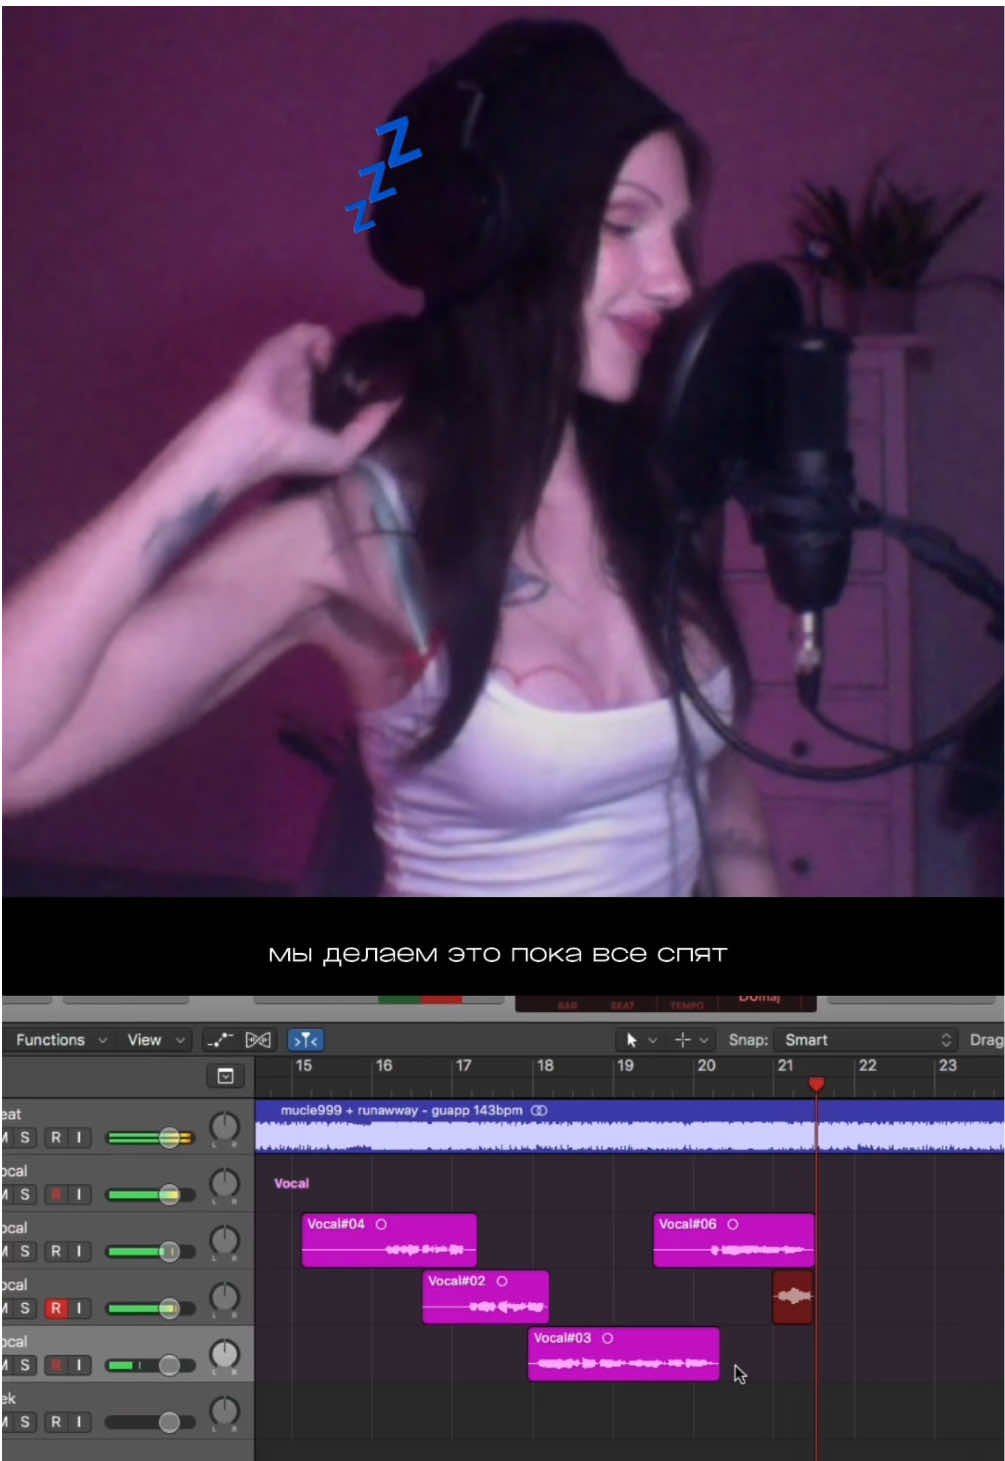The image size is (1005, 1461).
Task: Open the global tracks button in track header
Action: [x=225, y=1076]
